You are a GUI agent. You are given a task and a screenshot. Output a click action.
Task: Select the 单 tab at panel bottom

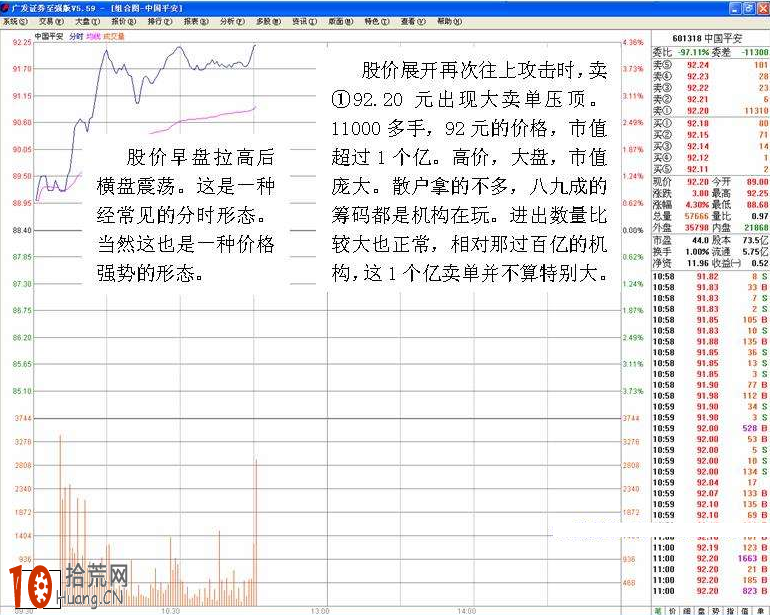point(760,611)
